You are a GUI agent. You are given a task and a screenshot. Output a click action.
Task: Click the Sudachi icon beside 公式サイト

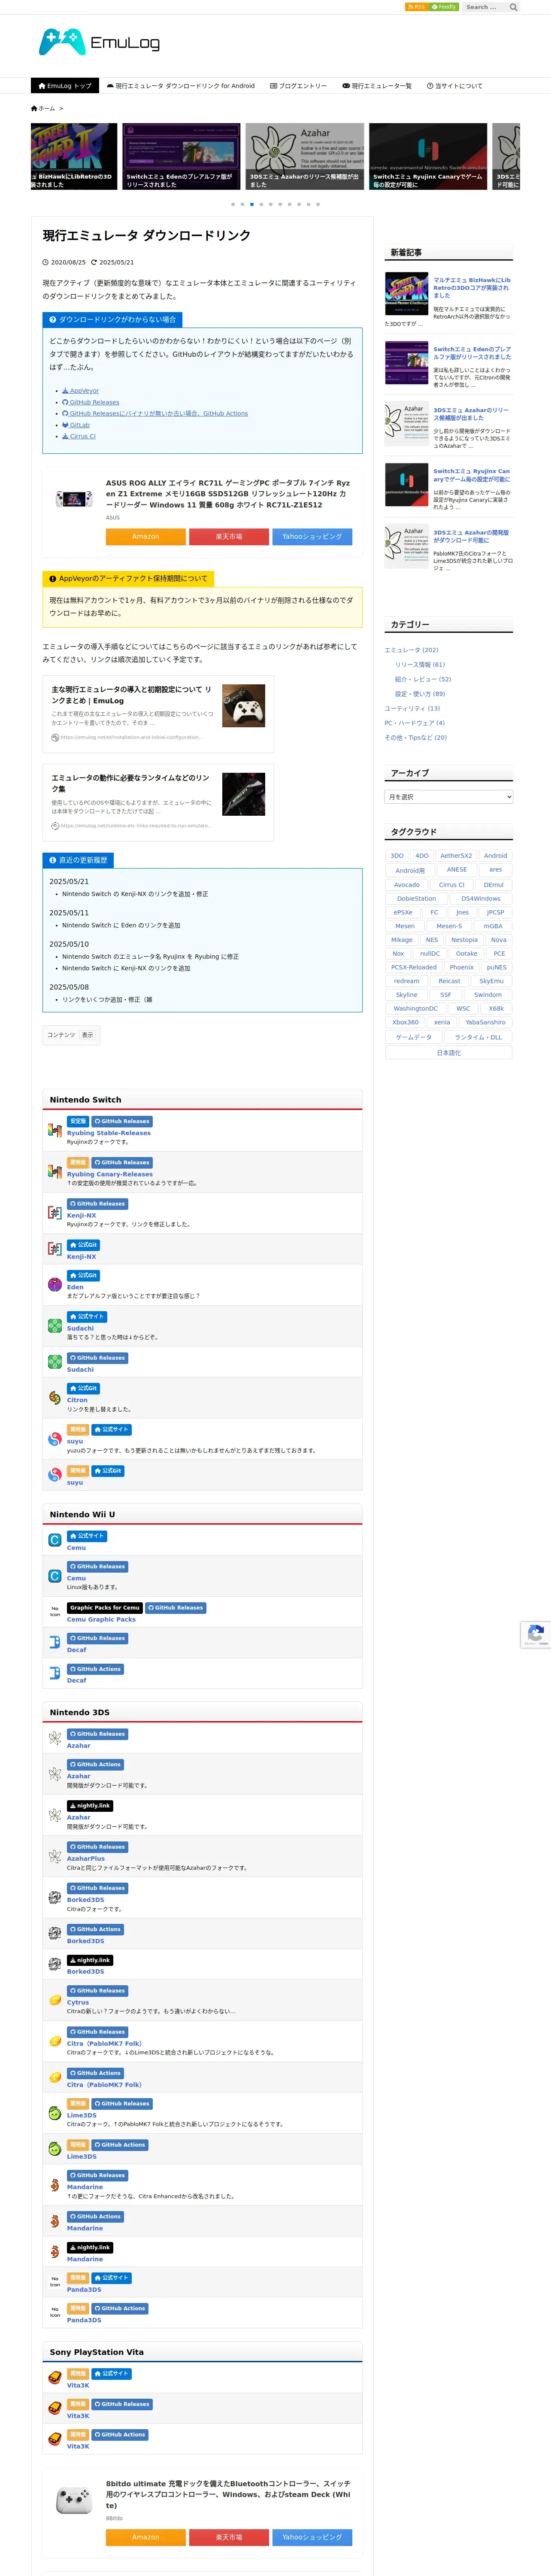(x=55, y=1326)
